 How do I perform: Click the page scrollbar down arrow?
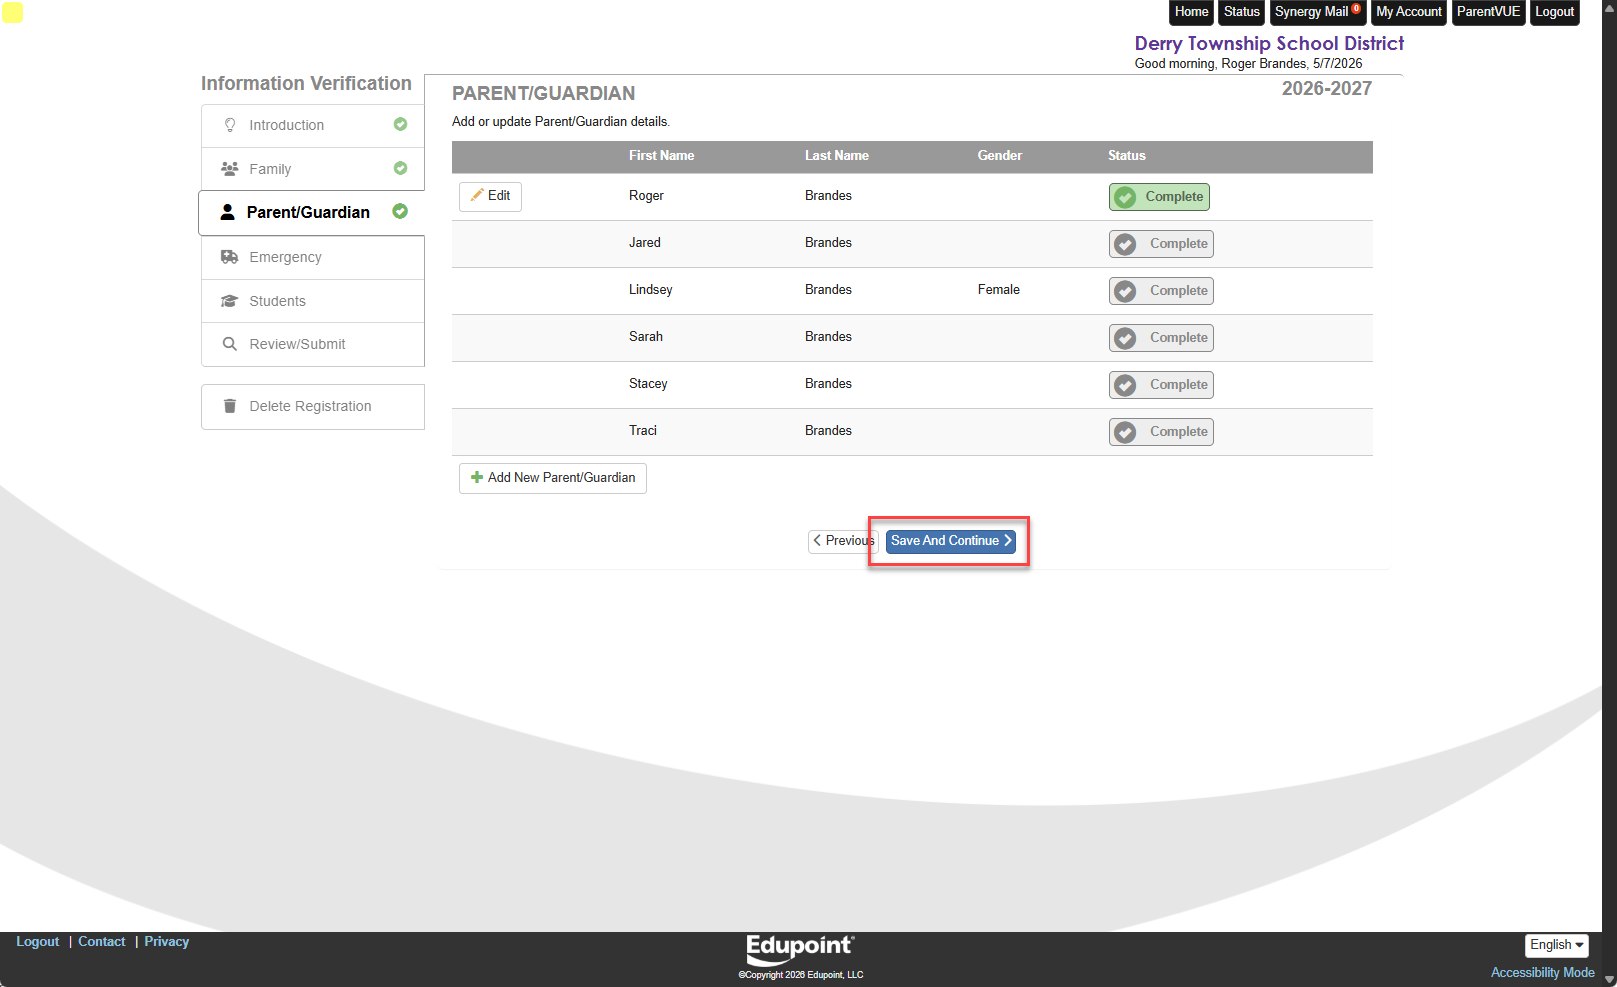(1609, 979)
